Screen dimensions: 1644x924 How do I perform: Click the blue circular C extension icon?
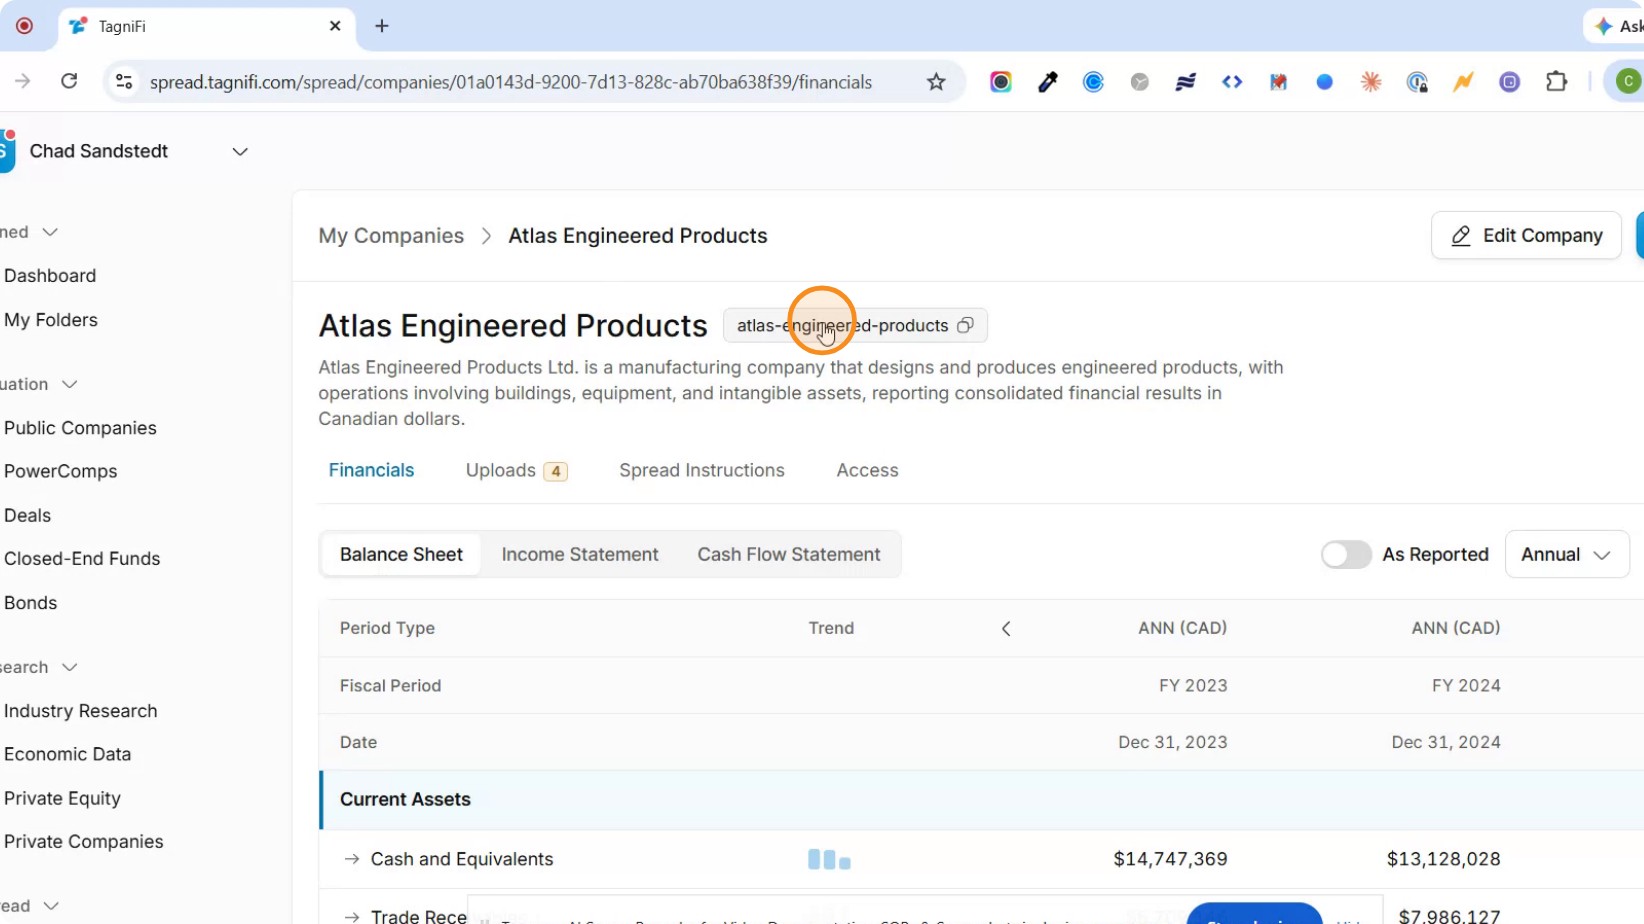point(1093,82)
